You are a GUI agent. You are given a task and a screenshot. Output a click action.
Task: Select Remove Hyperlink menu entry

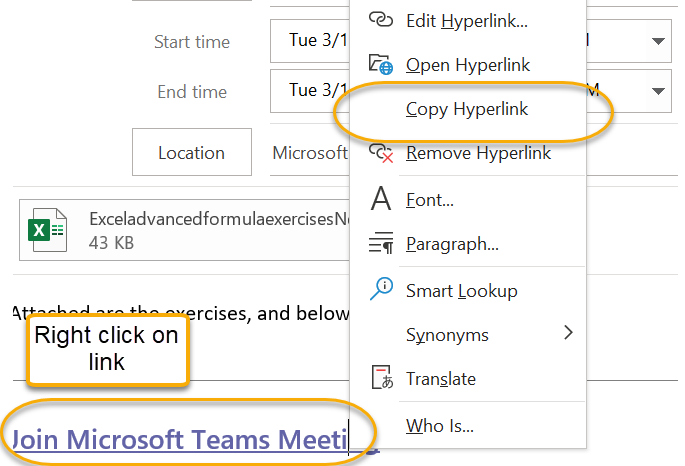pos(467,153)
